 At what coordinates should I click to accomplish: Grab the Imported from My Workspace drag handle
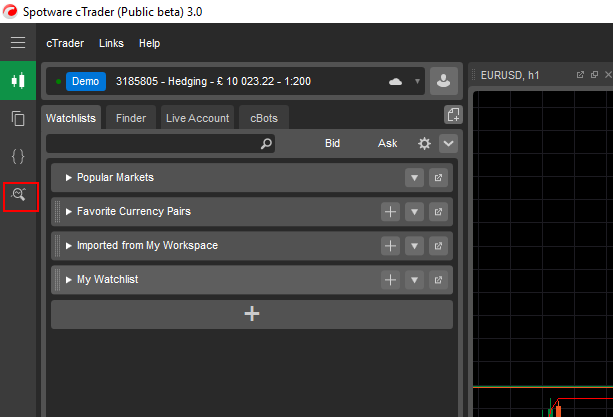pyautogui.click(x=57, y=245)
